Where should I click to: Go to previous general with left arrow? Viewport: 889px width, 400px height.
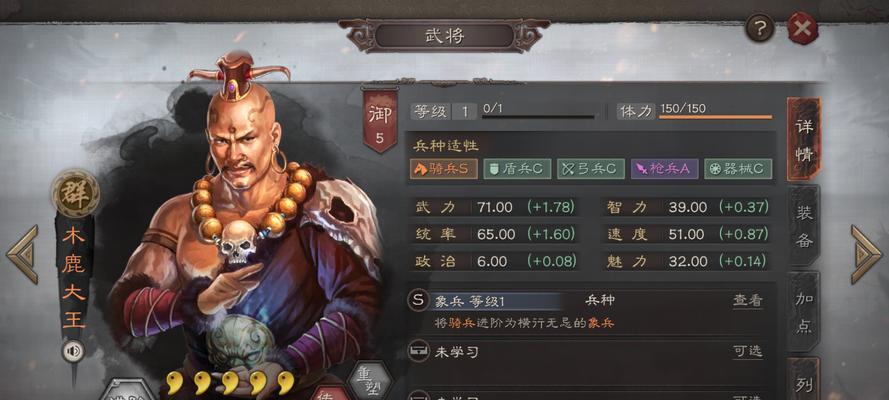(22, 254)
